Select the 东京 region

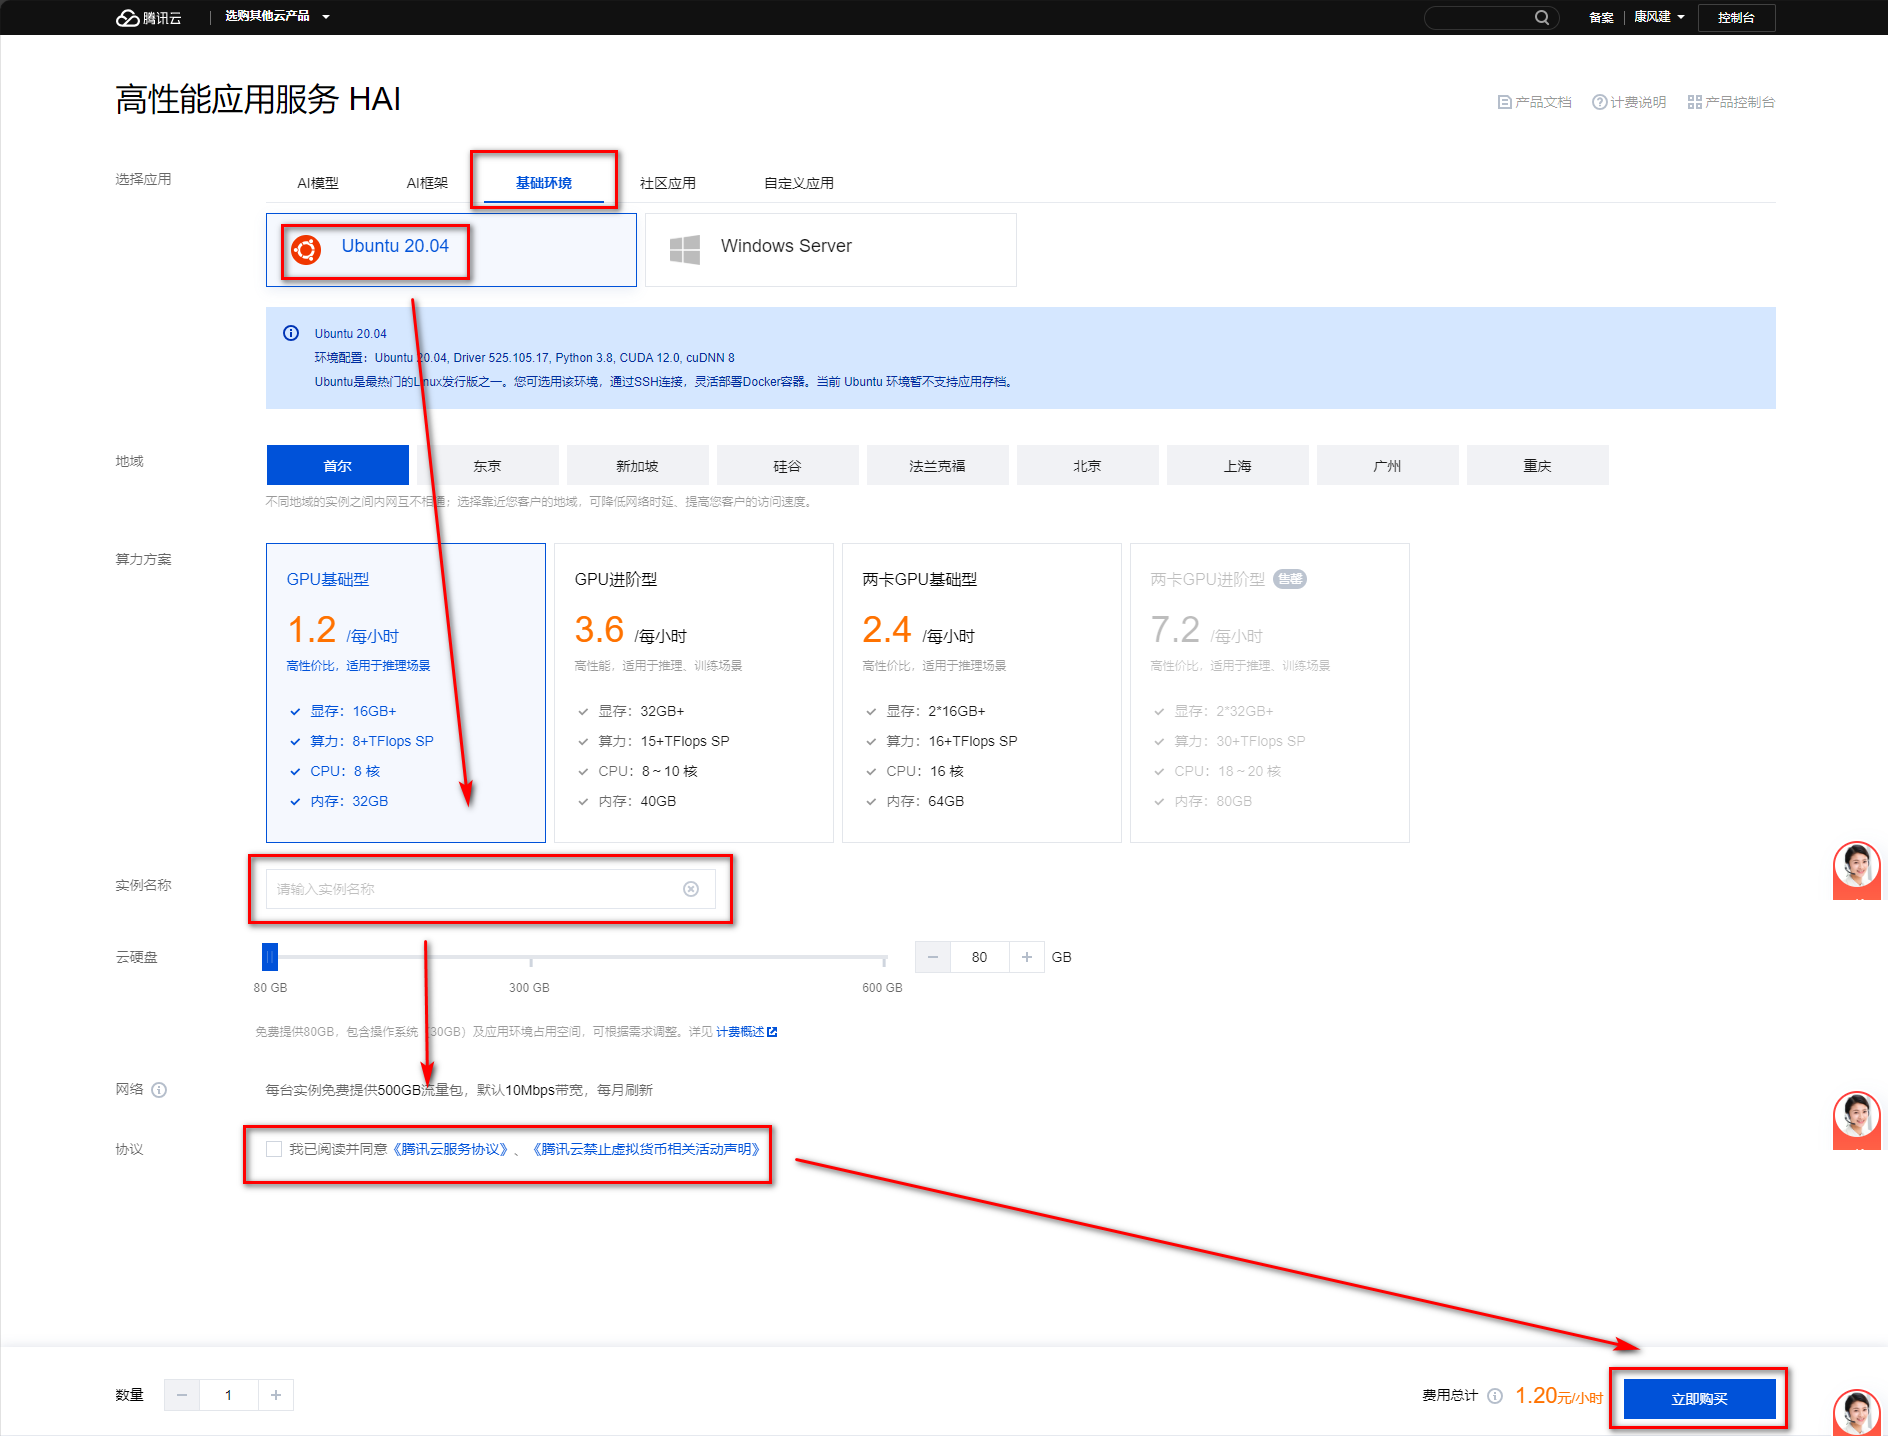click(x=488, y=465)
